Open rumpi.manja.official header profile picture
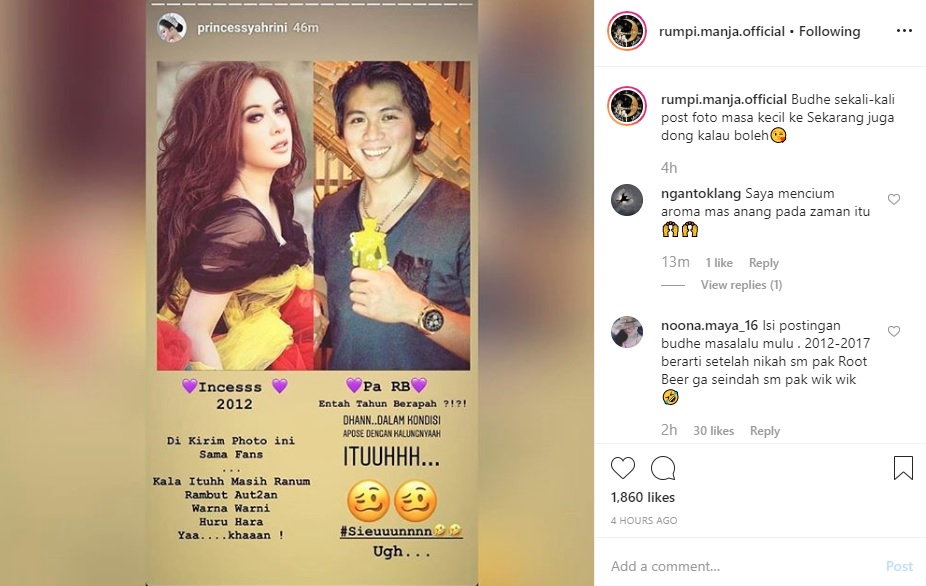Image resolution: width=926 pixels, height=586 pixels. tap(627, 31)
